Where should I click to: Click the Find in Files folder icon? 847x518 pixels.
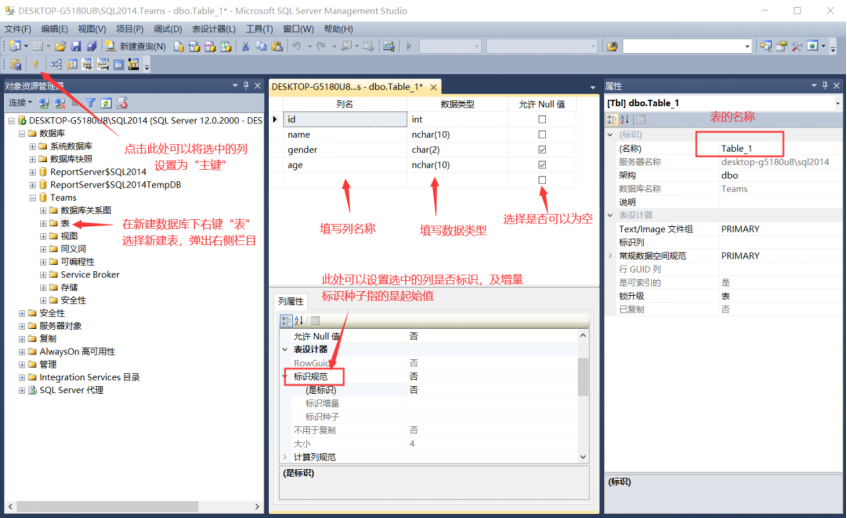coord(612,46)
